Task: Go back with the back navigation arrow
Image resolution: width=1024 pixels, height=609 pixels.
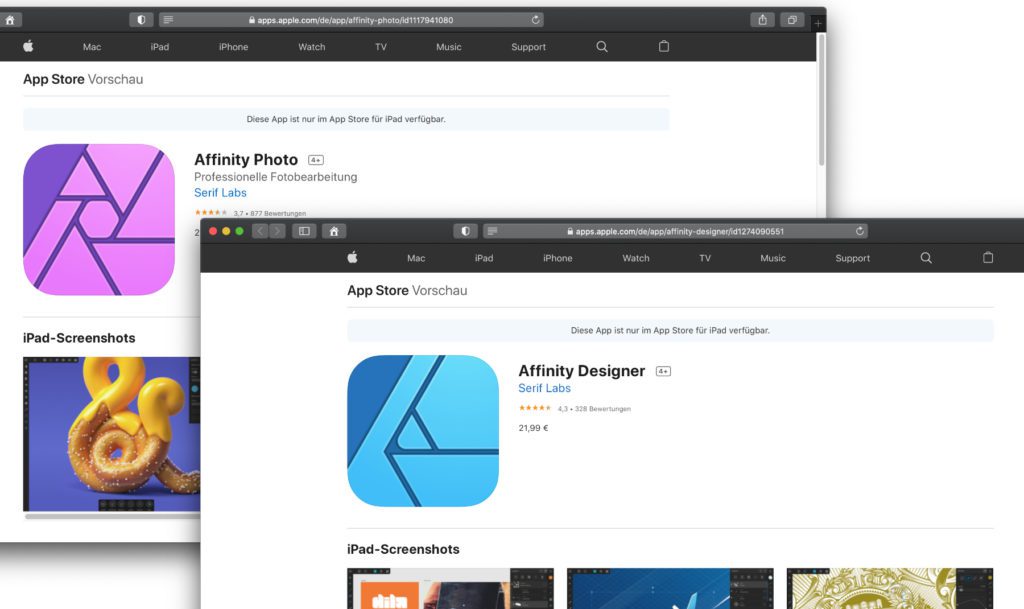Action: 261,230
